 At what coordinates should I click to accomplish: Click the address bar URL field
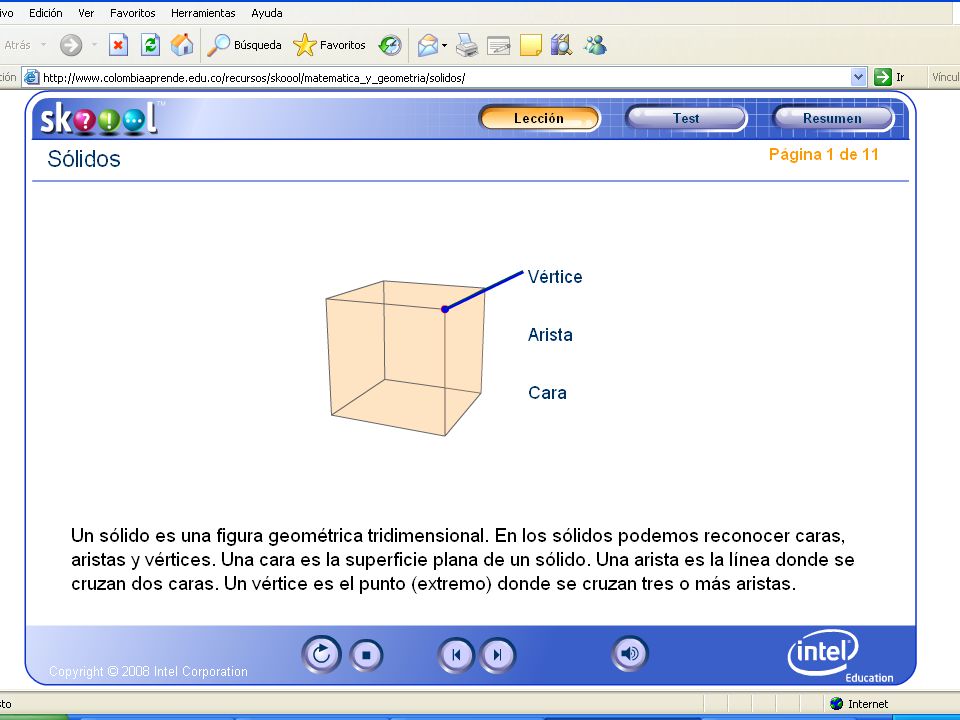[445, 78]
